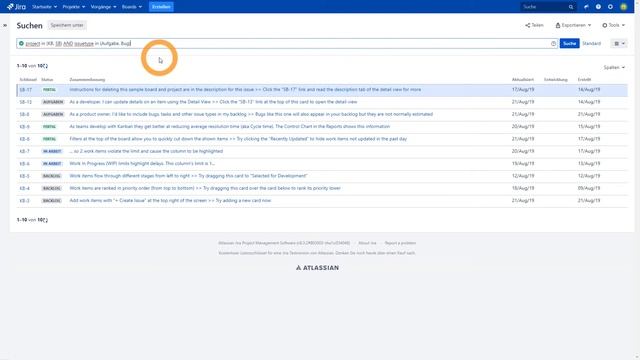The height and width of the screenshot is (360, 640).
Task: Refresh results icon next to the bottom 1-10 von 10
Action: pos(46,220)
